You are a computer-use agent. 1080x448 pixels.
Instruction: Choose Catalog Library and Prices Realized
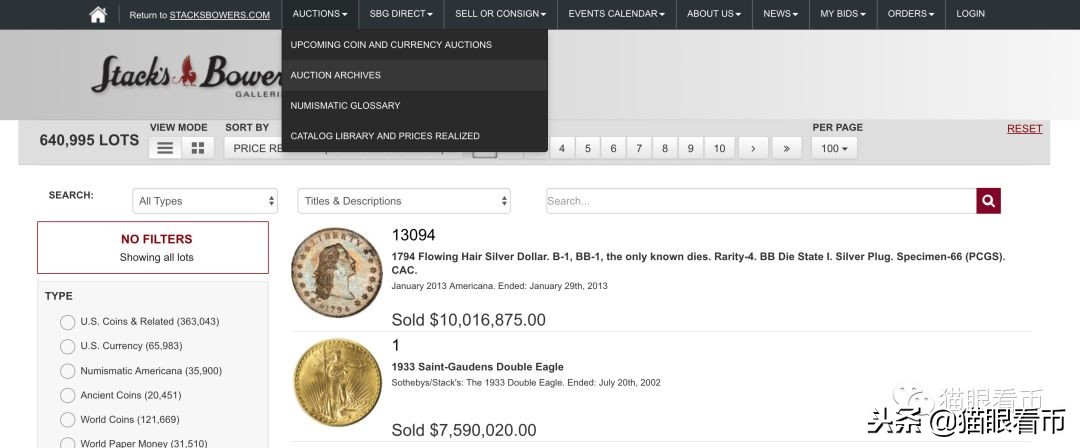point(415,136)
